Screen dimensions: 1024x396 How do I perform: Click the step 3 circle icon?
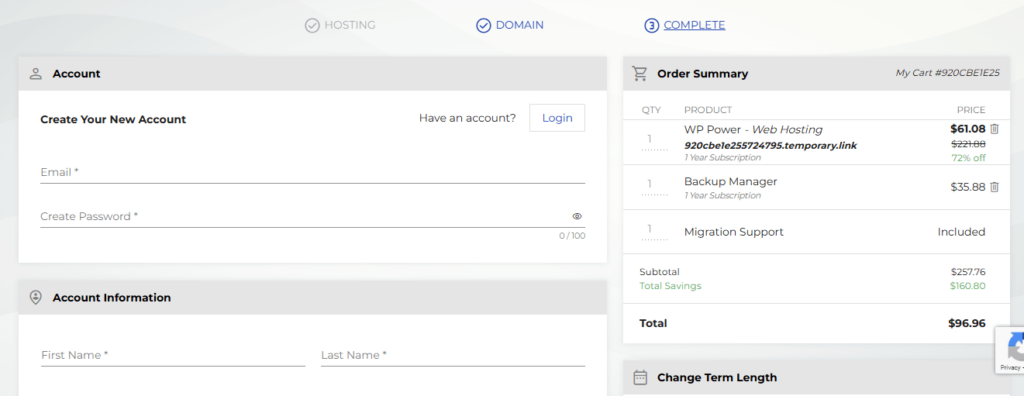(x=651, y=25)
